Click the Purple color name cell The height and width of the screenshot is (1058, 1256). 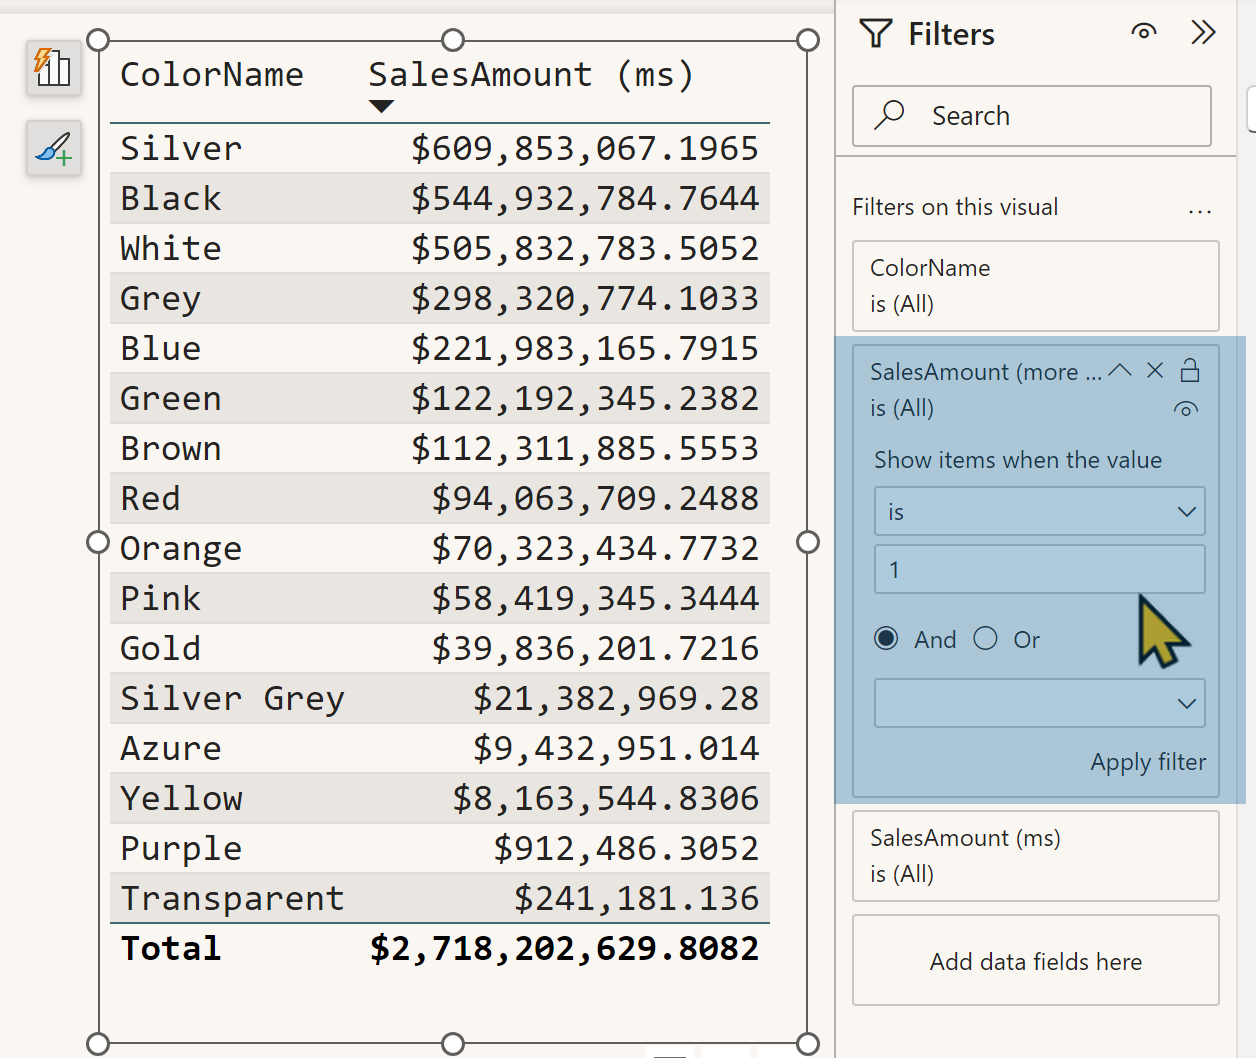pos(181,848)
